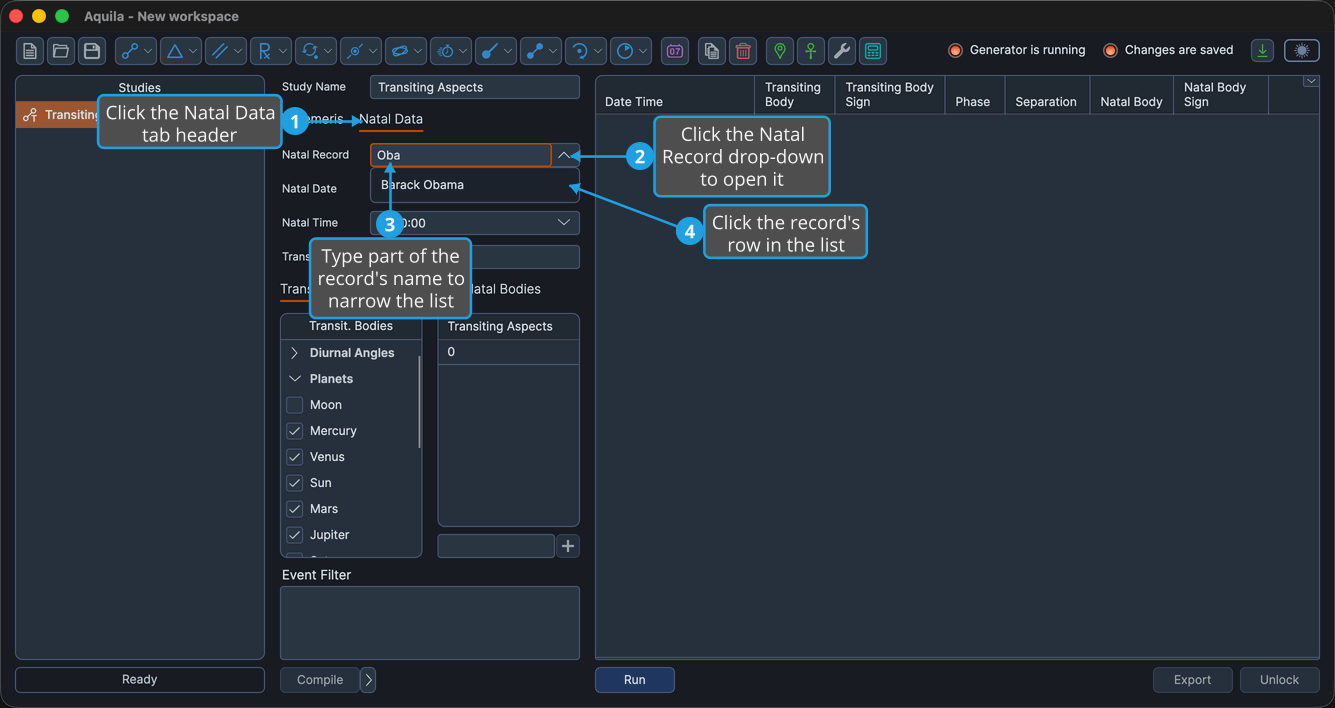This screenshot has height=708, width=1335.
Task: Switch to the Natal Data tab
Action: (391, 119)
